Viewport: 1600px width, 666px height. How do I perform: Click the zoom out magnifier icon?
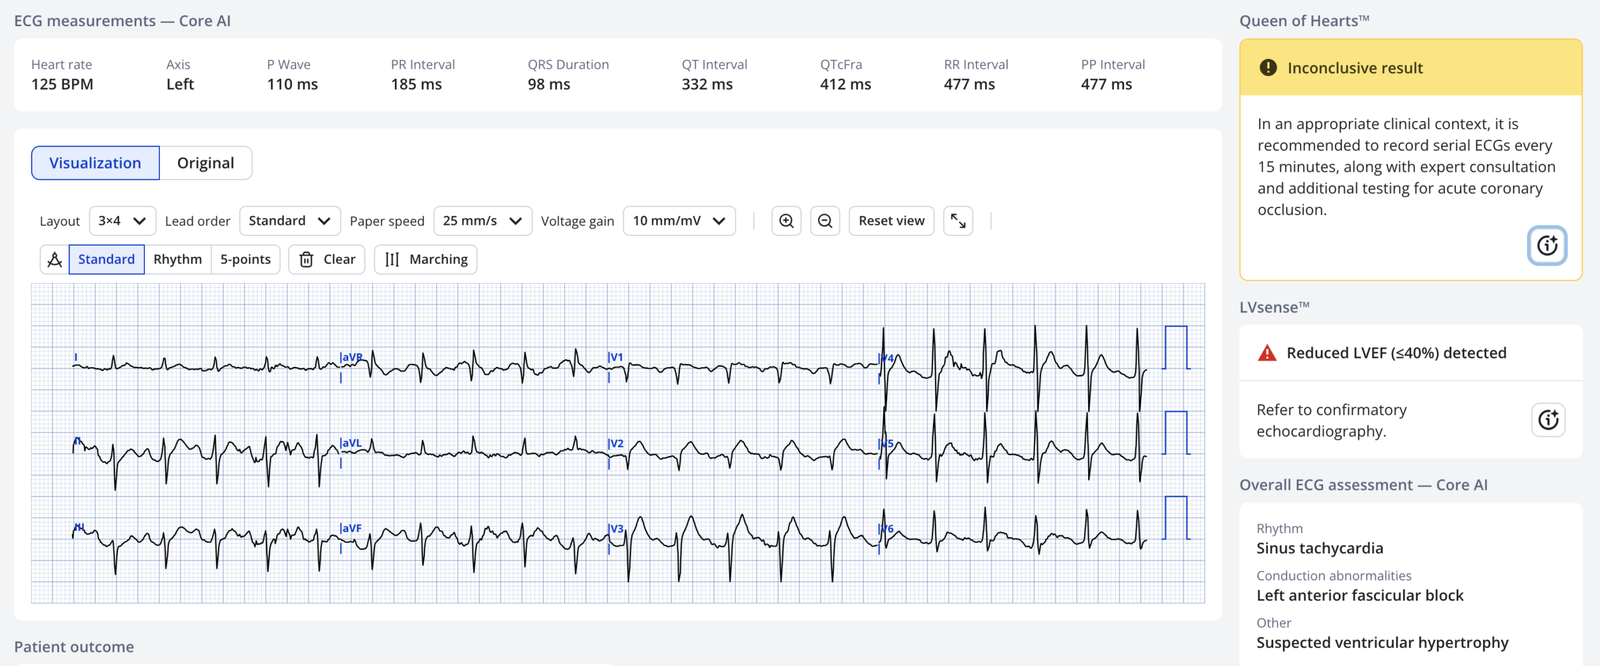[825, 221]
